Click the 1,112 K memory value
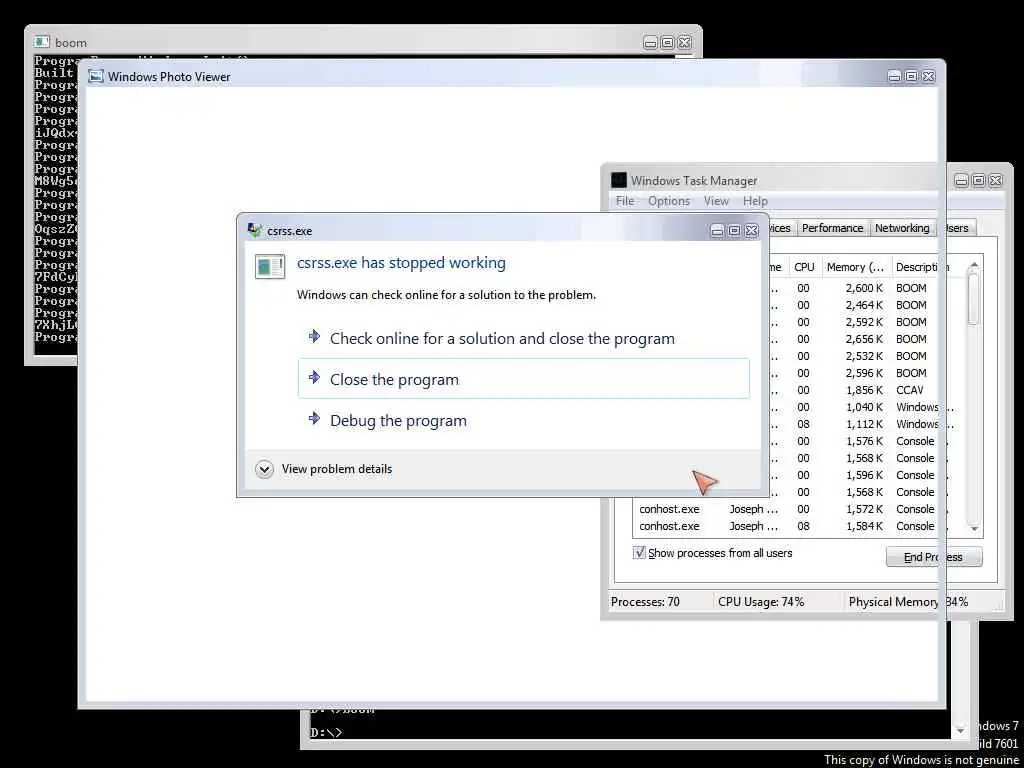The image size is (1024, 768). (x=865, y=424)
